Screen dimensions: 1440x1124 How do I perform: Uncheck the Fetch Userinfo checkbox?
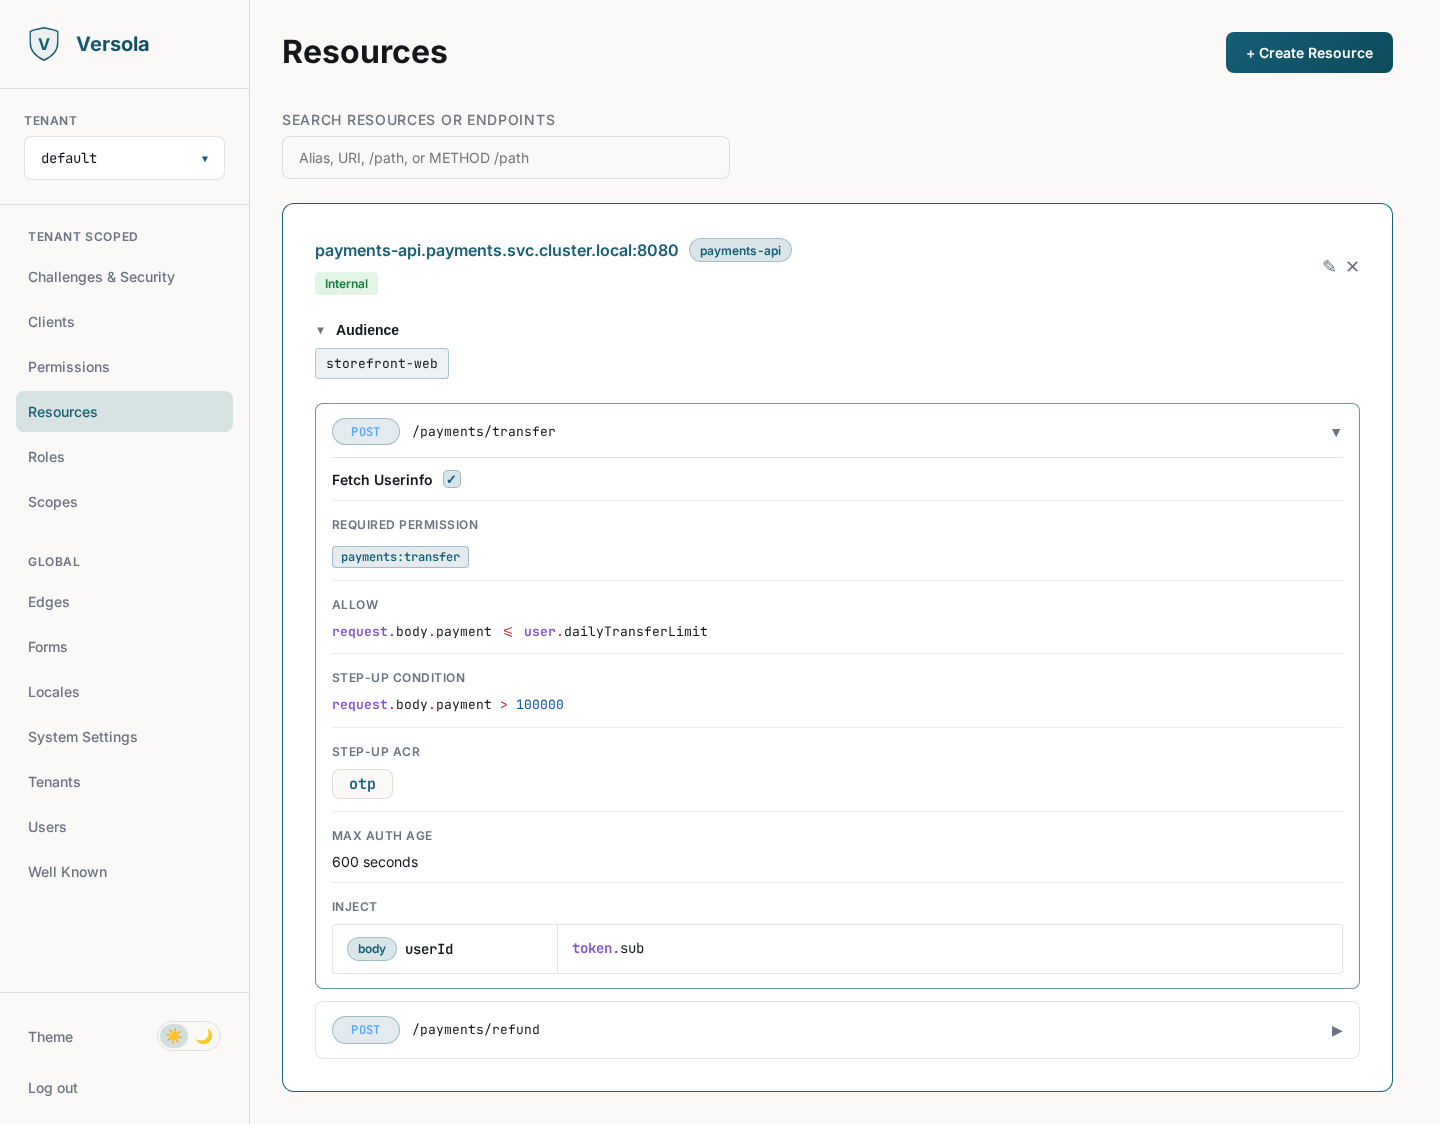tap(452, 479)
